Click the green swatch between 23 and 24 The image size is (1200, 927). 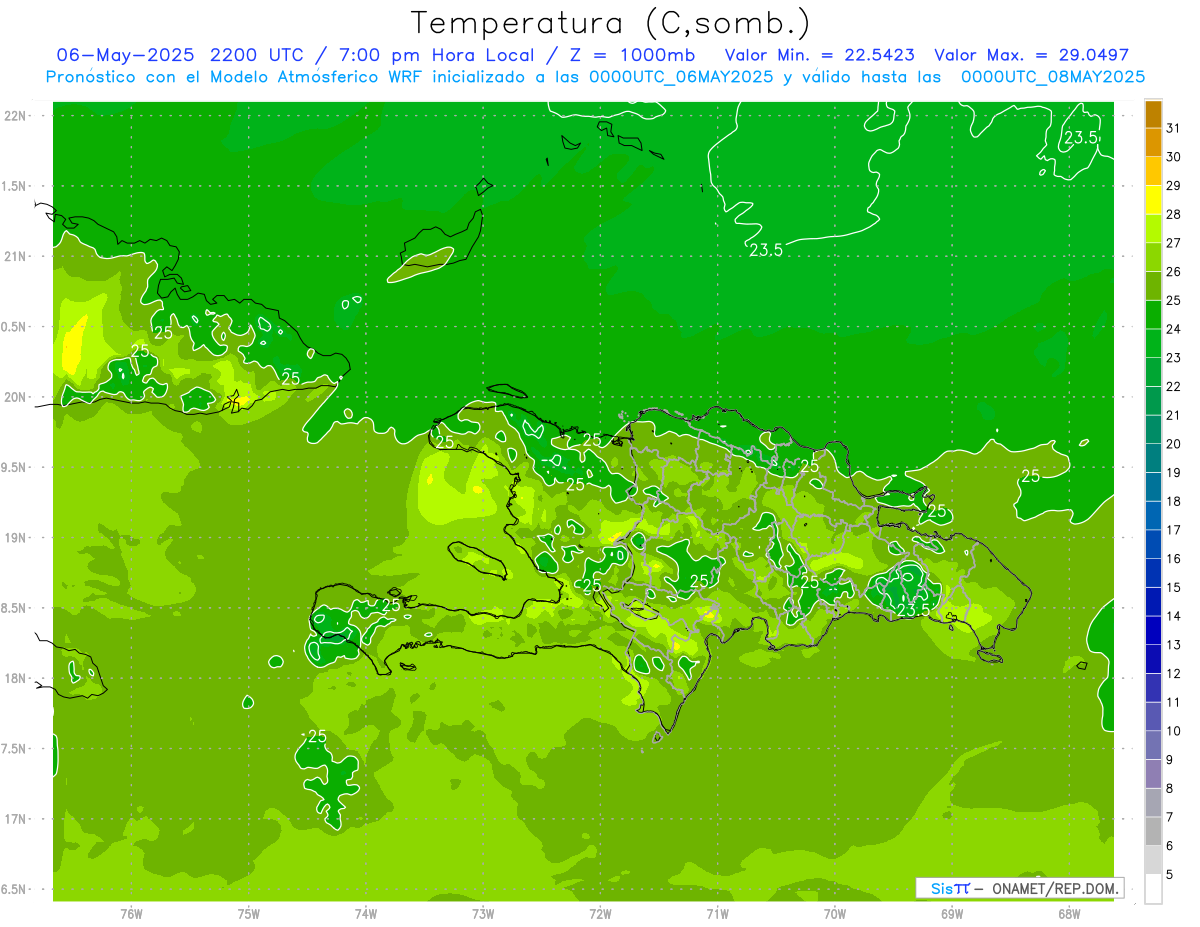(x=1153, y=343)
